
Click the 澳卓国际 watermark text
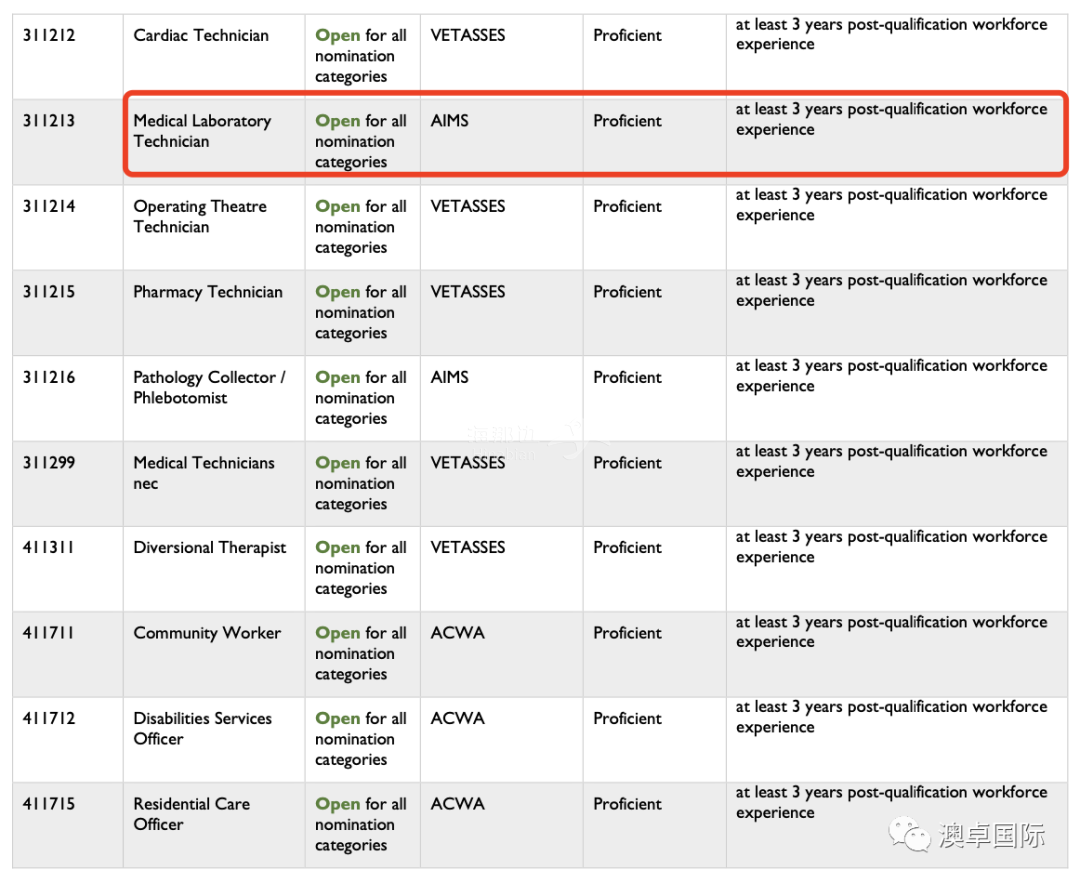[x=991, y=836]
